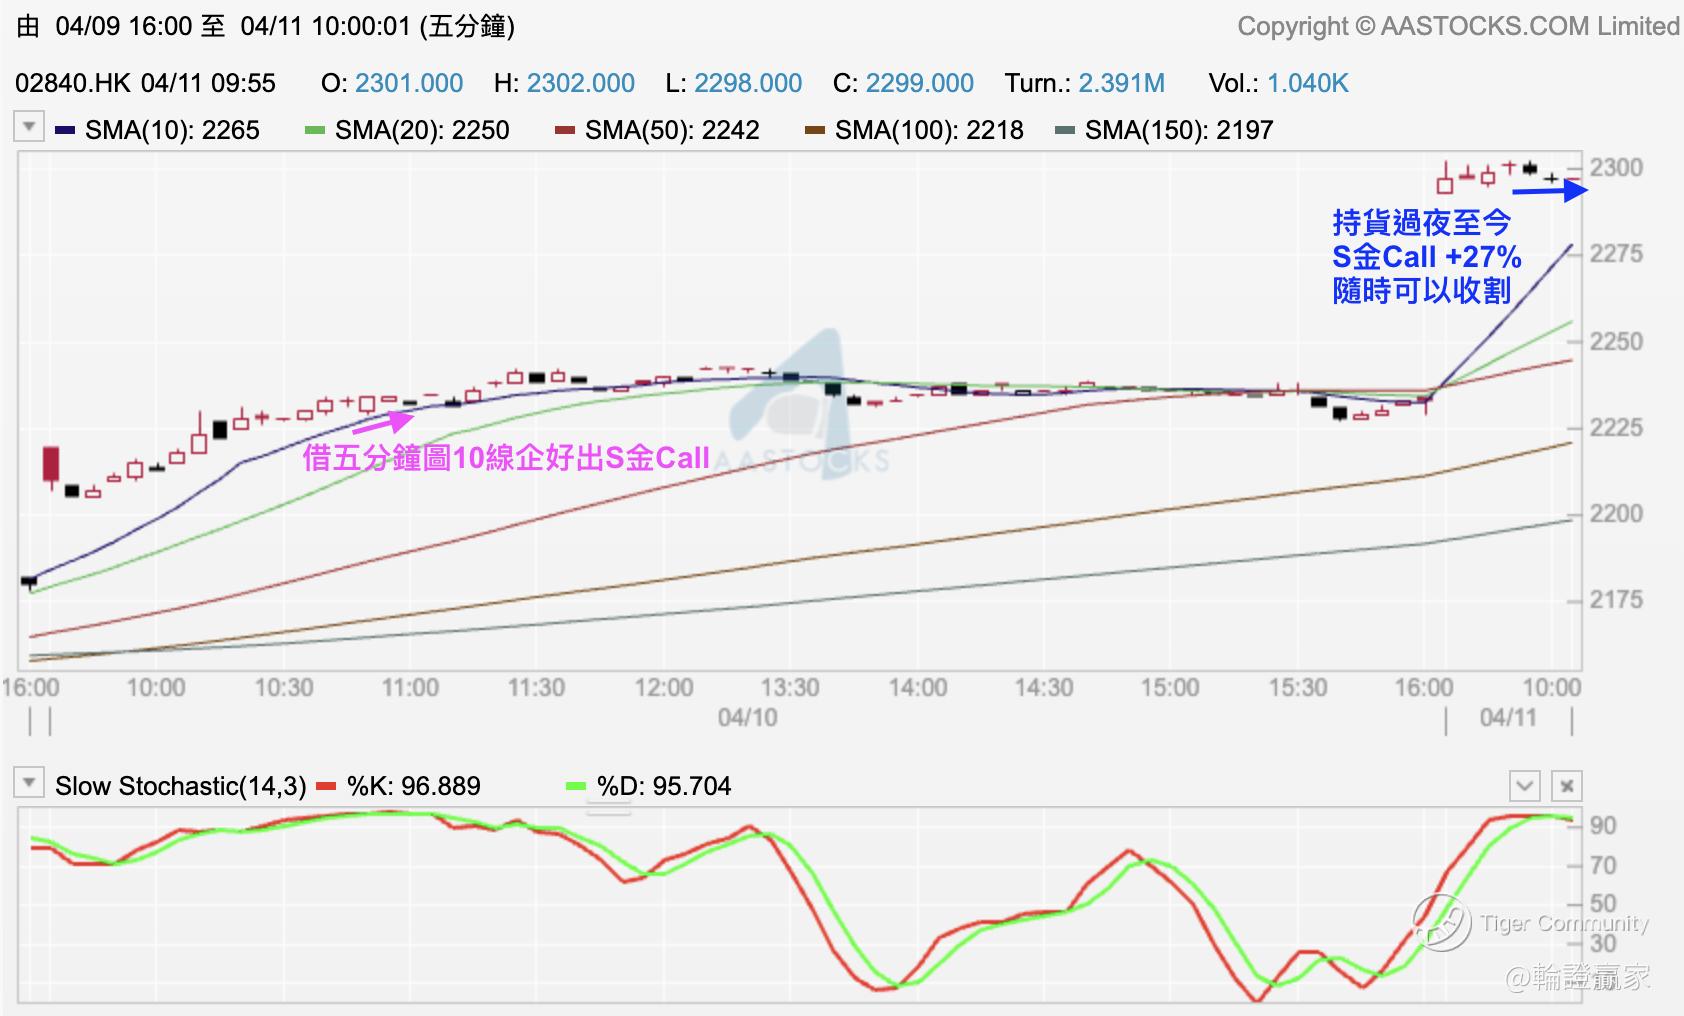Click the close price value 2299.000
The height and width of the screenshot is (1016, 1684).
coord(920,83)
